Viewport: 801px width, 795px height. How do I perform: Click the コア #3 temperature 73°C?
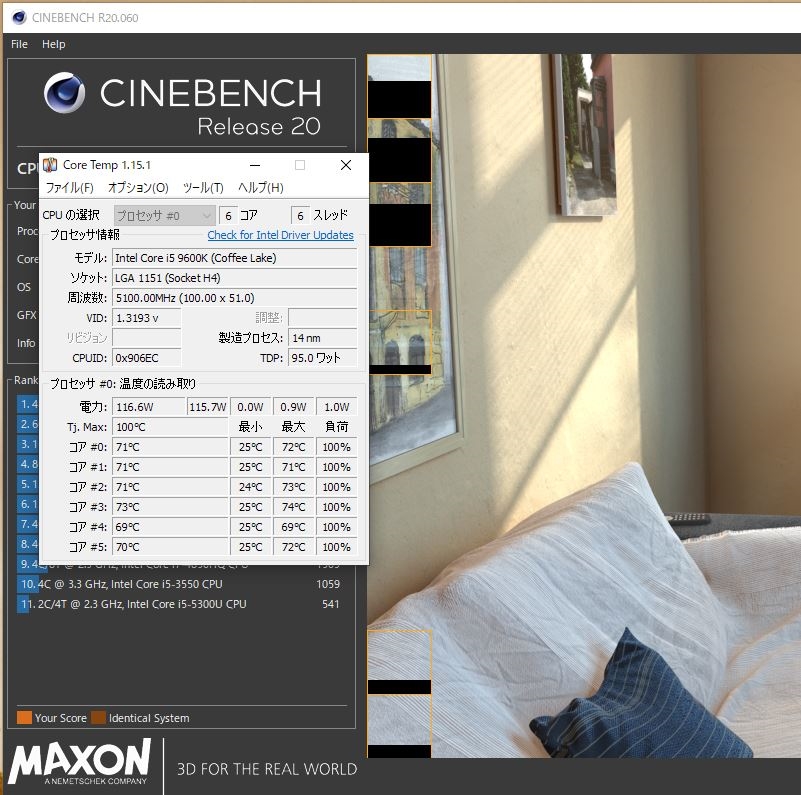pos(170,507)
